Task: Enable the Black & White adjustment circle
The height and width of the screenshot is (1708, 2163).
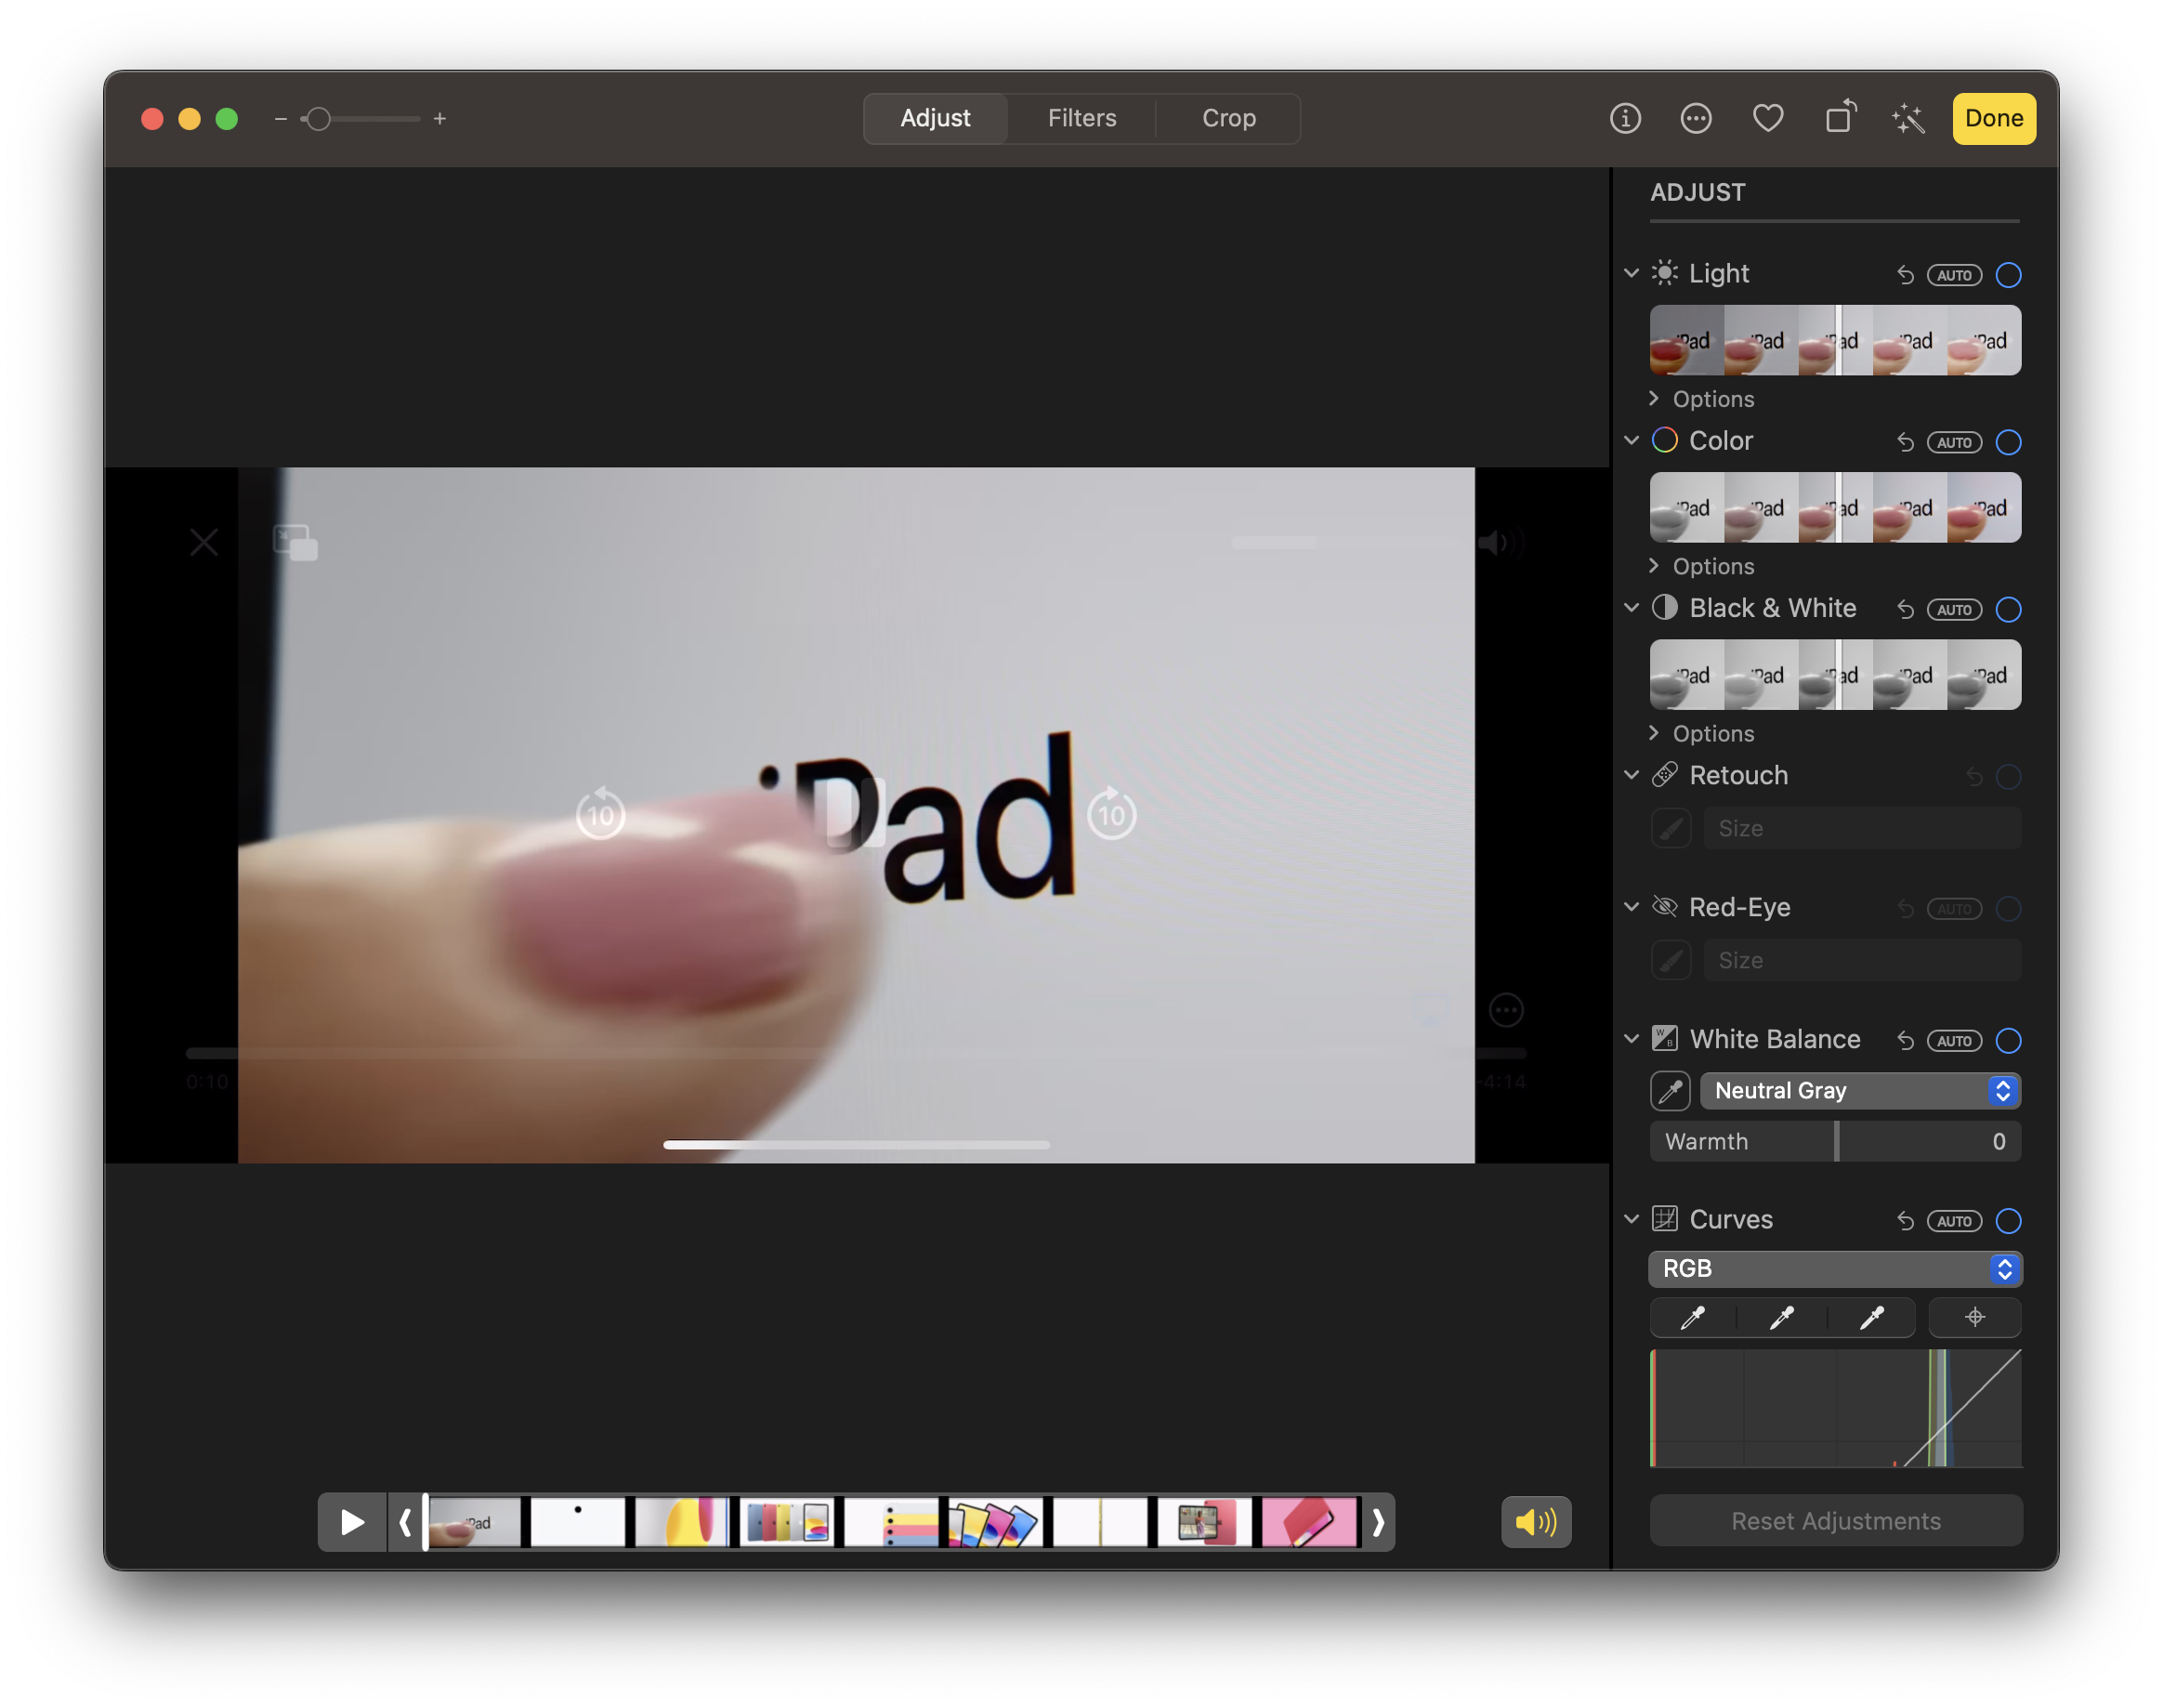Action: pos(2008,610)
